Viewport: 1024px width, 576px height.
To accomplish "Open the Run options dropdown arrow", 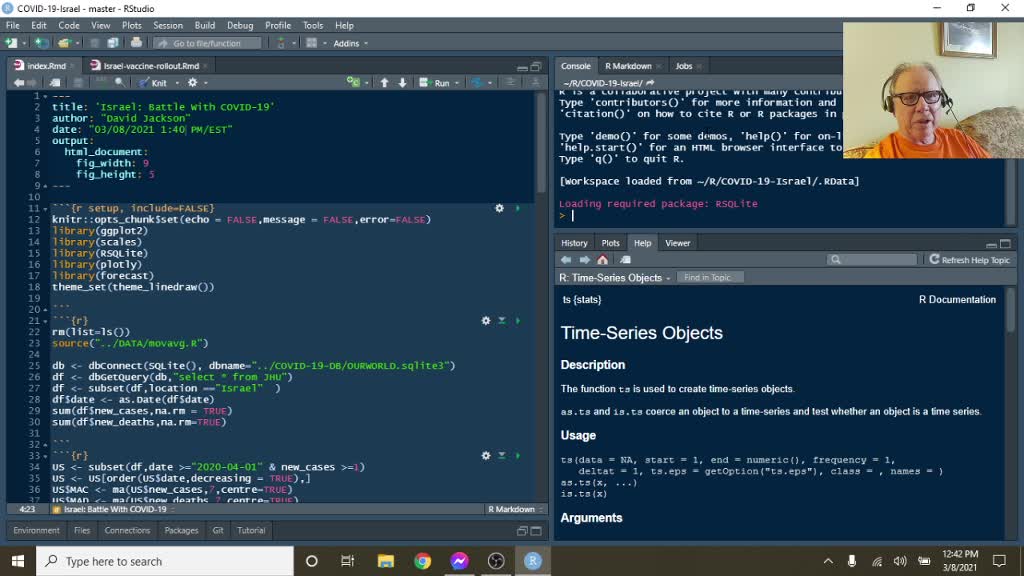I will [x=456, y=83].
